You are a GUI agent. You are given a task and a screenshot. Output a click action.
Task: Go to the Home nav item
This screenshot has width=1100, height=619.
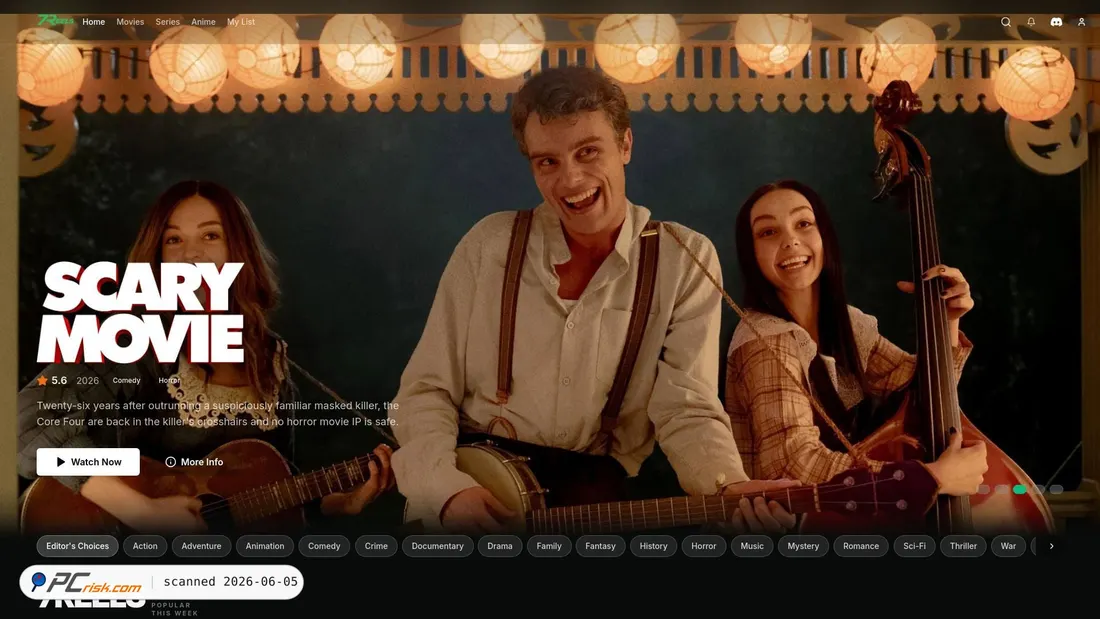[93, 22]
